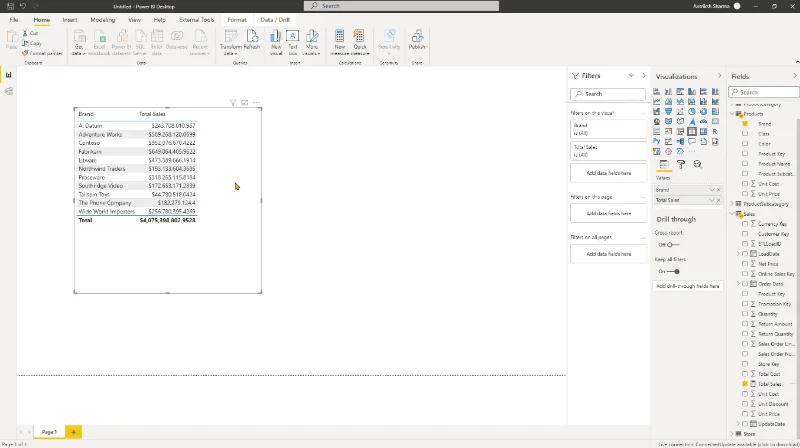Check the Net Price field checkbox
Image resolution: width=800 pixels, height=448 pixels.
click(x=745, y=264)
